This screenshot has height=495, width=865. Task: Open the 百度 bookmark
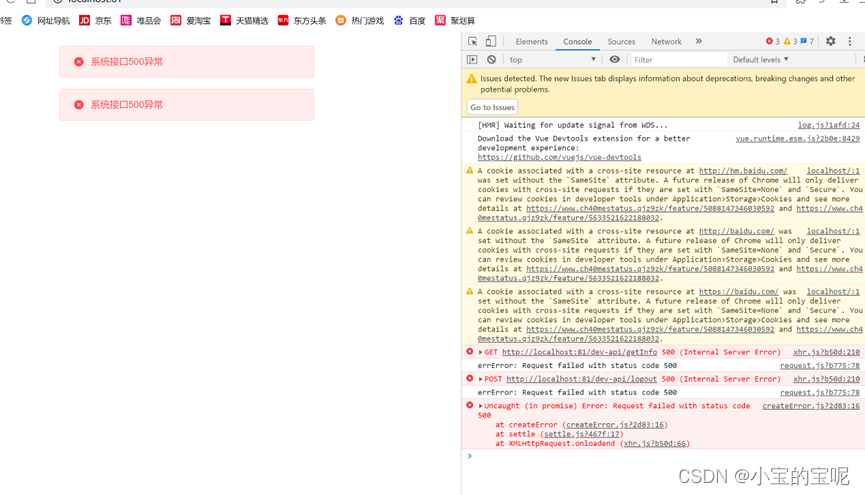click(x=409, y=20)
